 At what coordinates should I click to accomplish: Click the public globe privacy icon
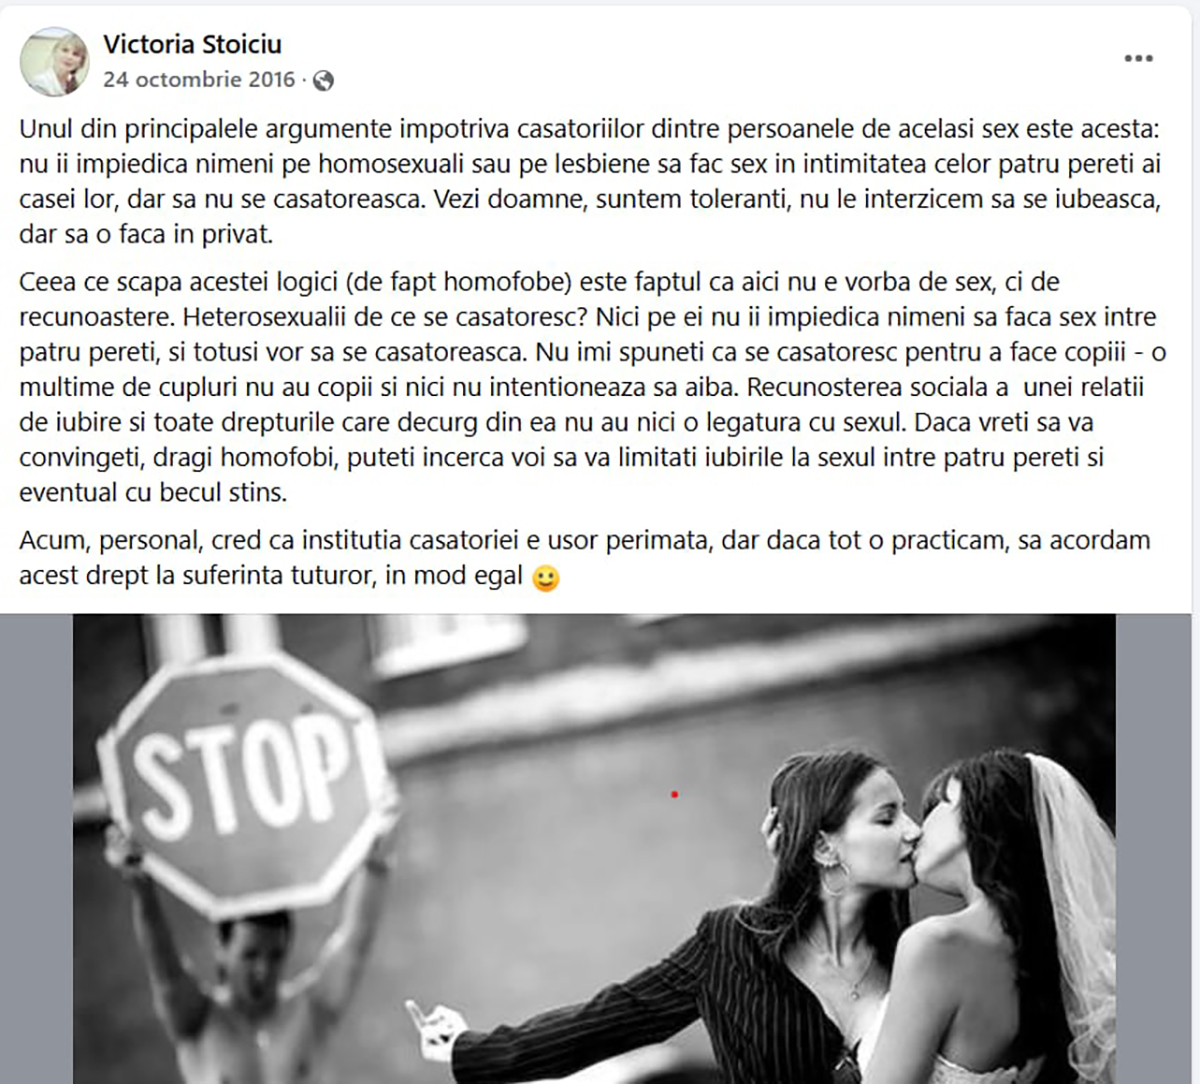323,81
